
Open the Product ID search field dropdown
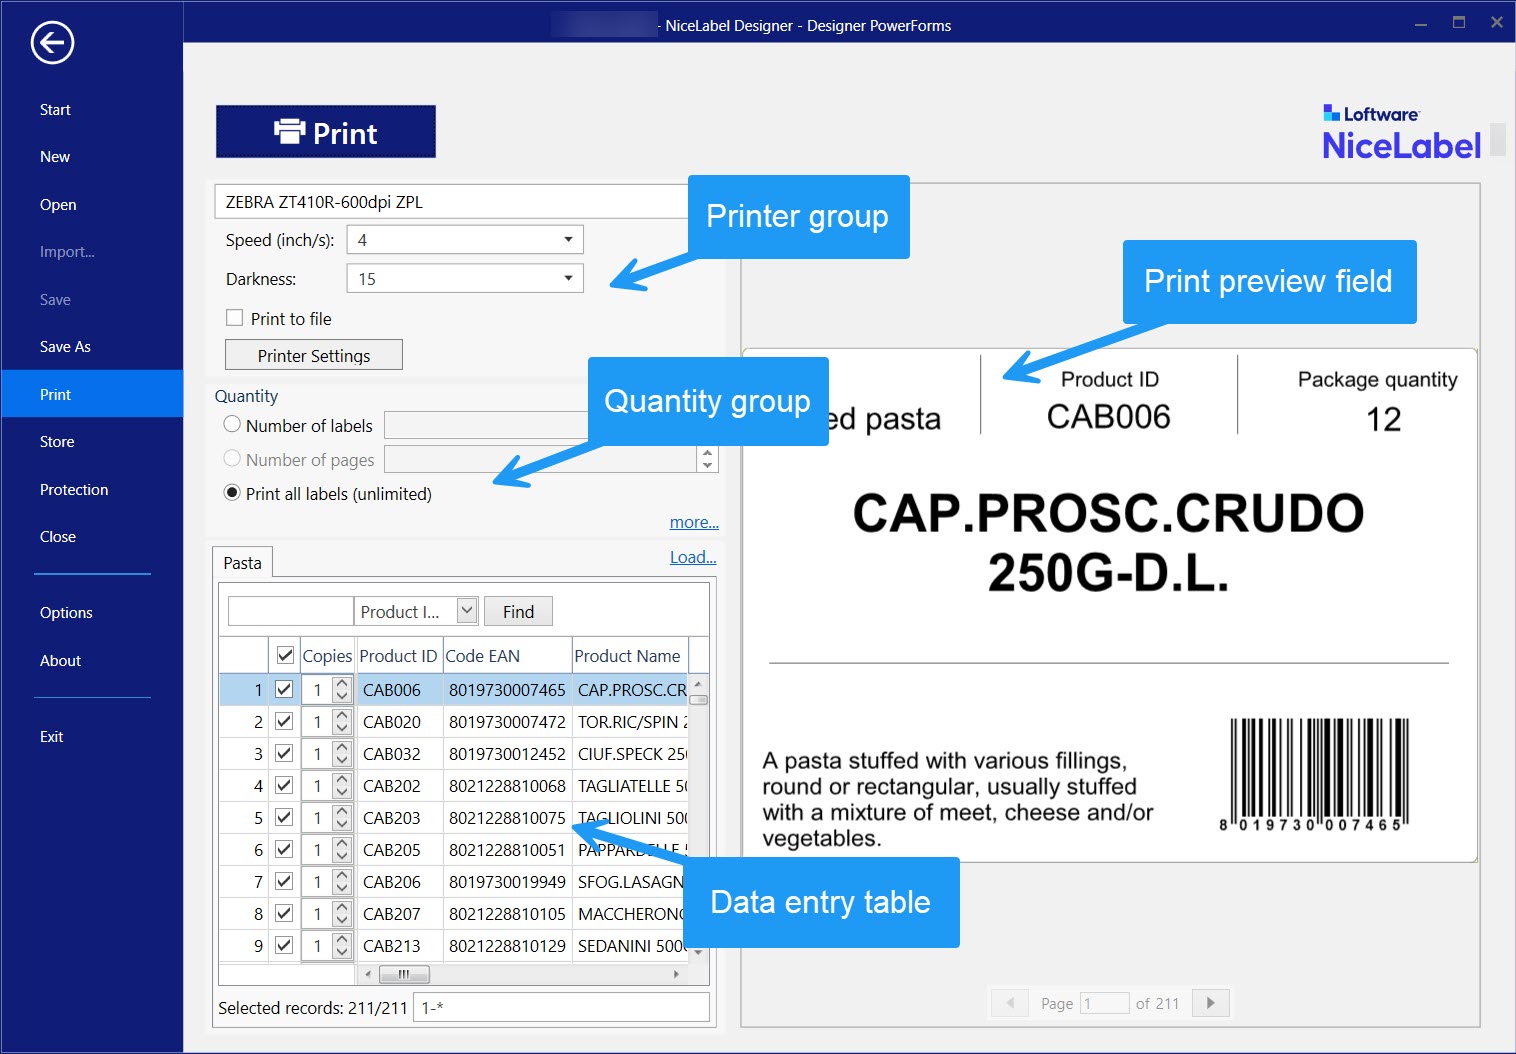[x=466, y=611]
